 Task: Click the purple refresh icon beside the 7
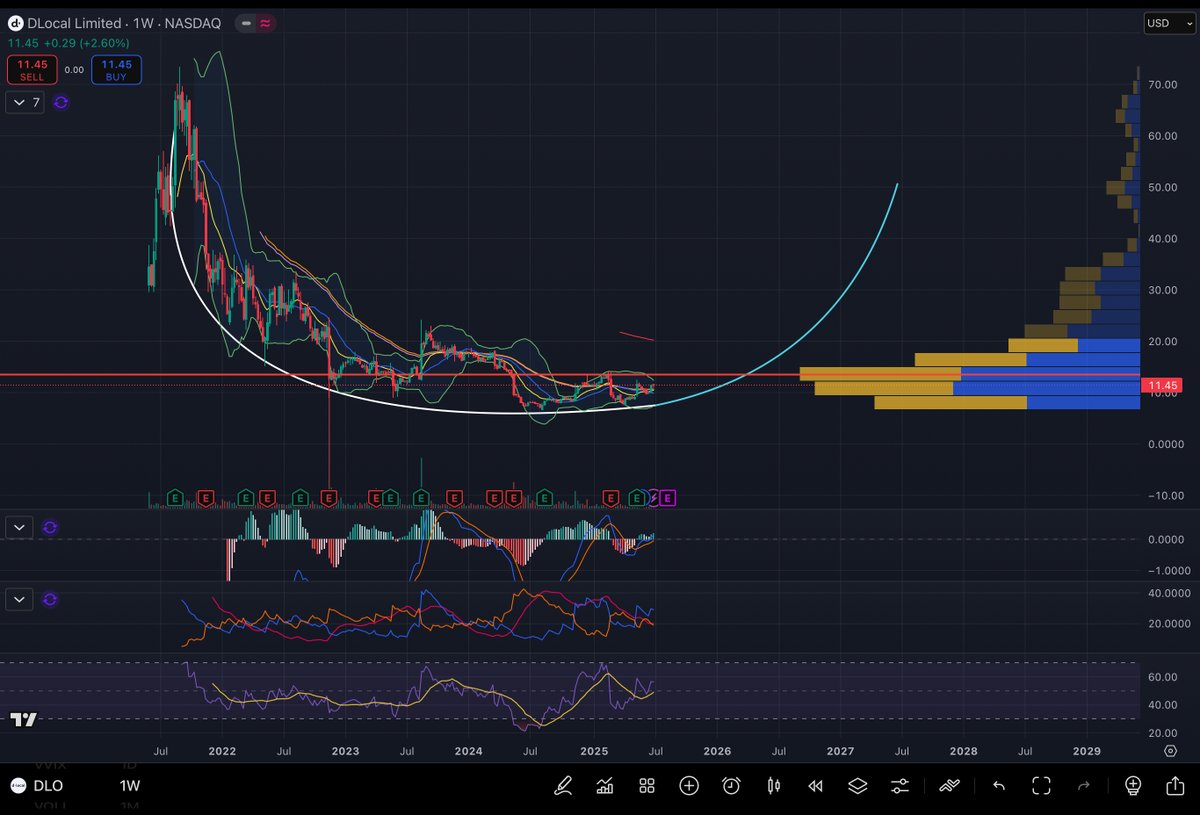coord(61,102)
